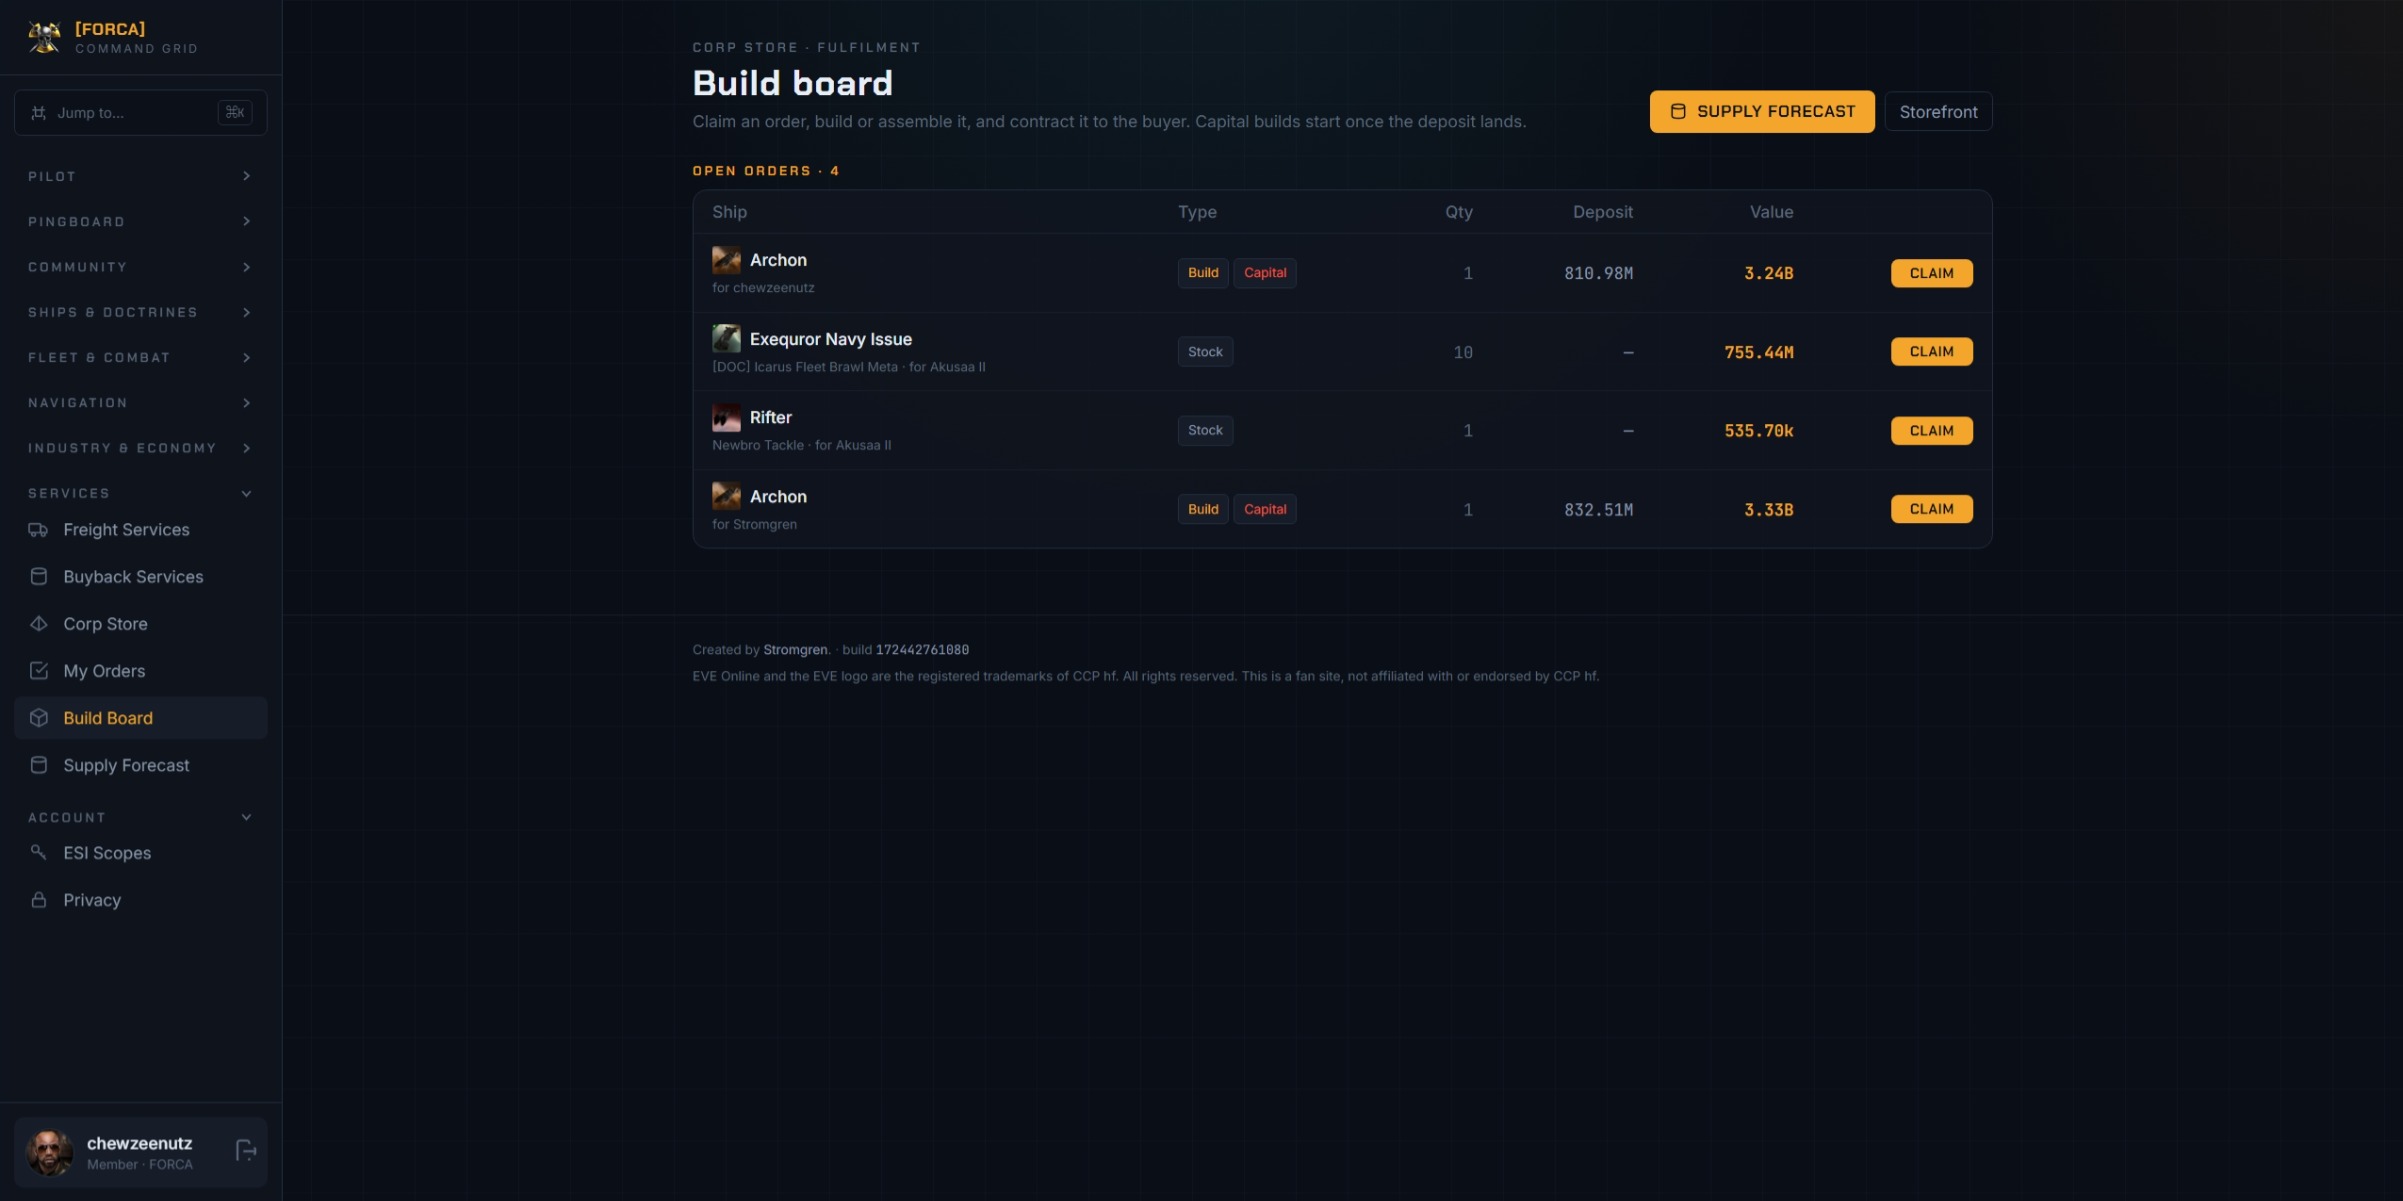Image resolution: width=2403 pixels, height=1201 pixels.
Task: Open Freight Services page
Action: tap(140, 530)
